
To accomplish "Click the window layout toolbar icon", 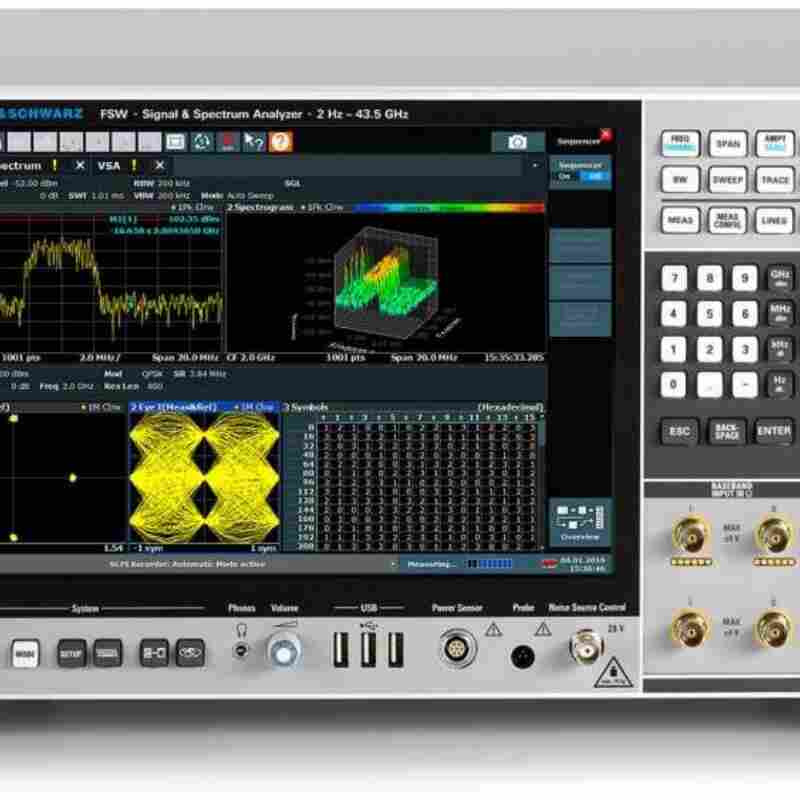I will pos(175,142).
